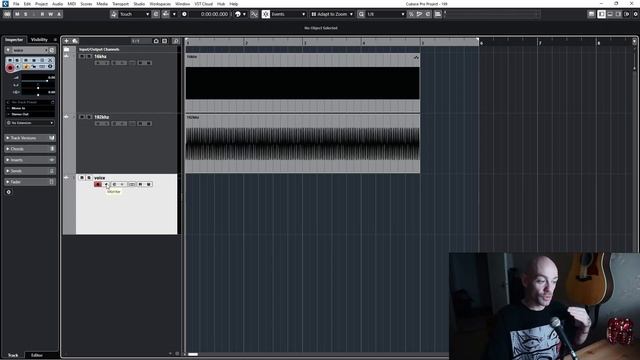Toggle global Solo (S) in the toolbar
640x360 pixels.
(25, 14)
